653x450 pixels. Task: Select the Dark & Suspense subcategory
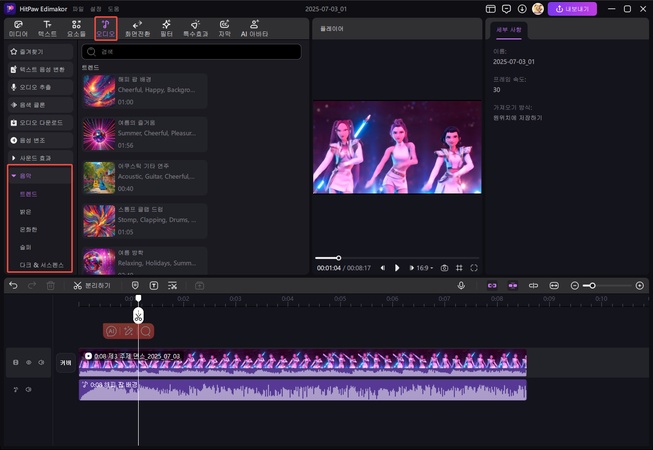(42, 265)
